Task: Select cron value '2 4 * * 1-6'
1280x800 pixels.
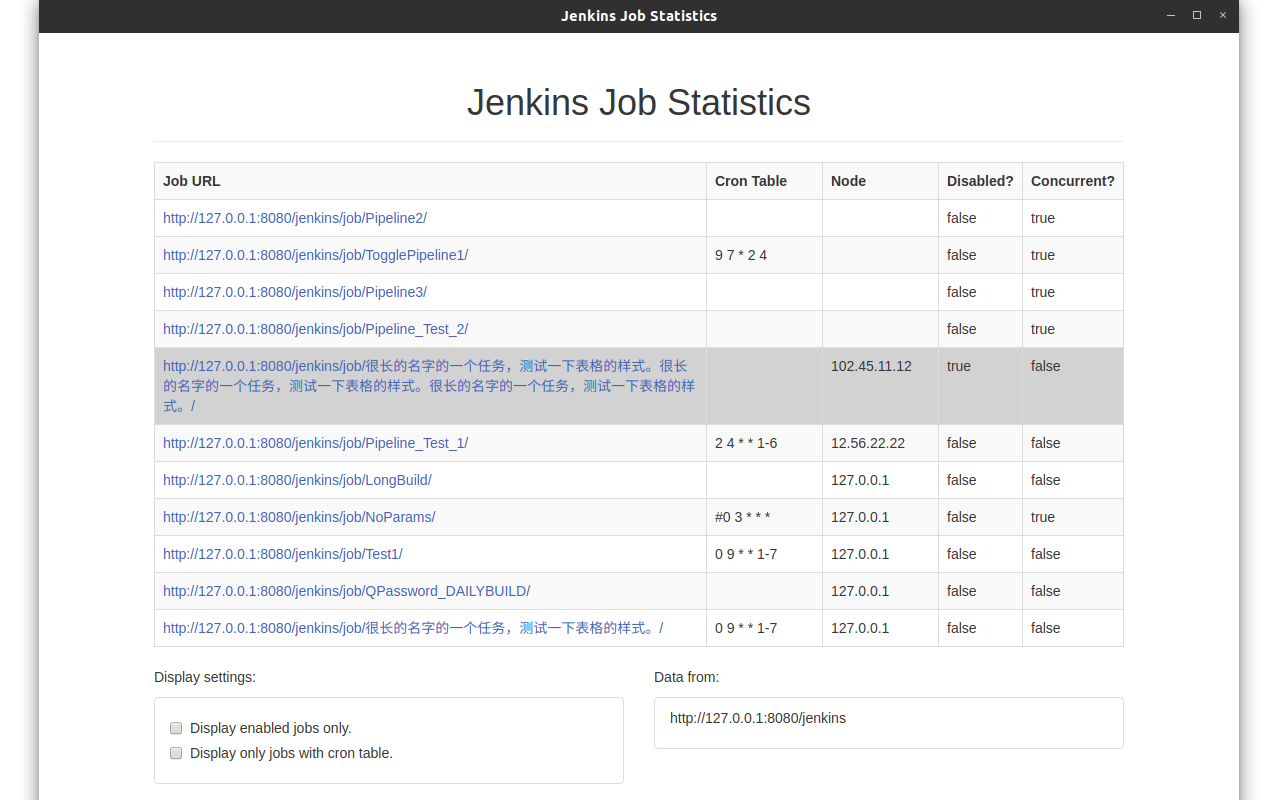Action: [x=746, y=443]
